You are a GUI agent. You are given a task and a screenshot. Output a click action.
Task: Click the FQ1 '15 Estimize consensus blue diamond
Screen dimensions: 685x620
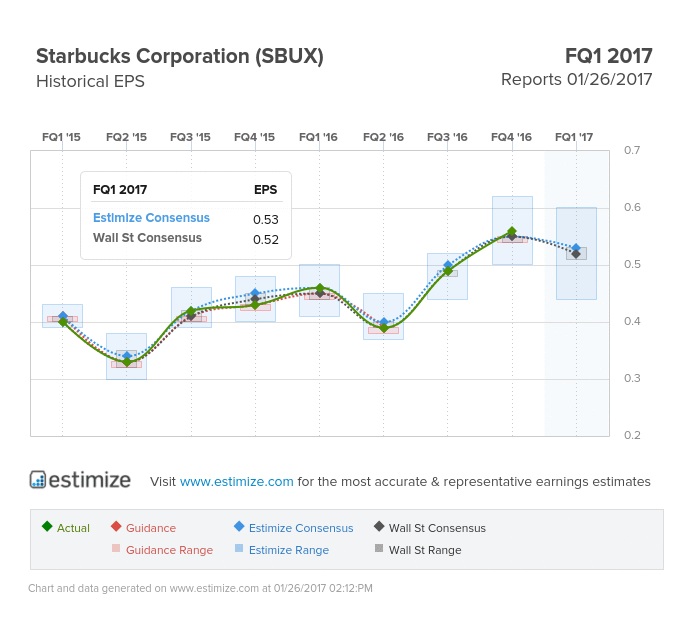tap(62, 316)
